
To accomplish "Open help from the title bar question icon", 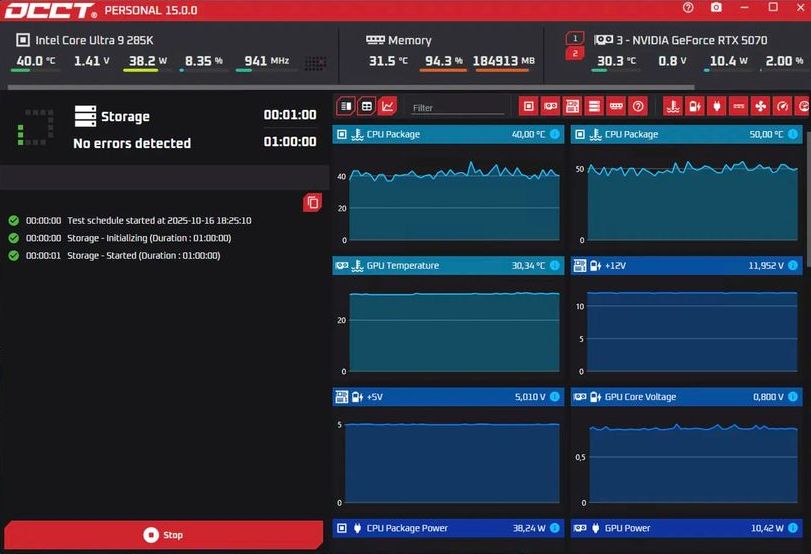I will pyautogui.click(x=688, y=8).
